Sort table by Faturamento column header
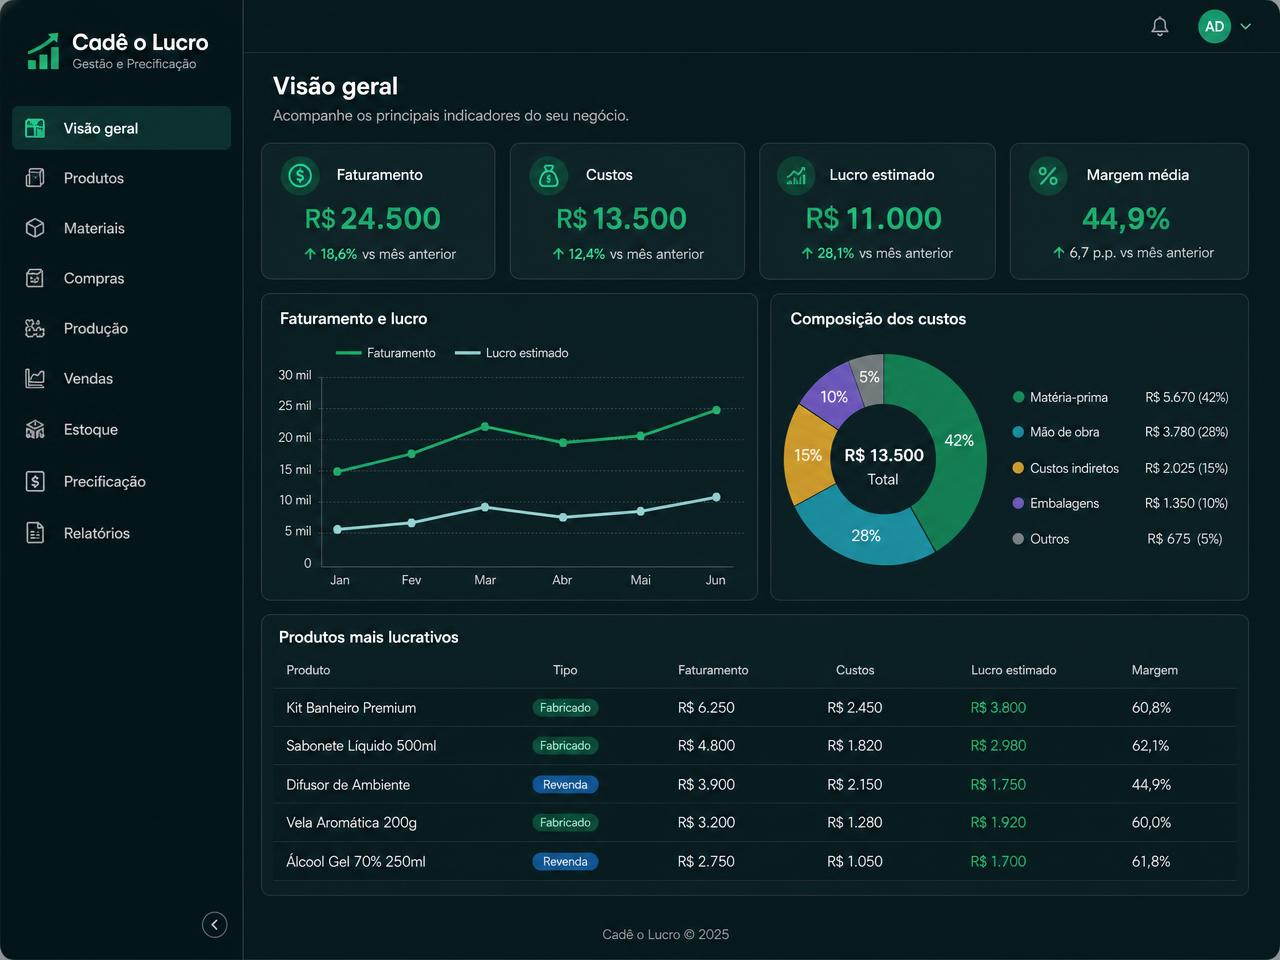 click(713, 670)
